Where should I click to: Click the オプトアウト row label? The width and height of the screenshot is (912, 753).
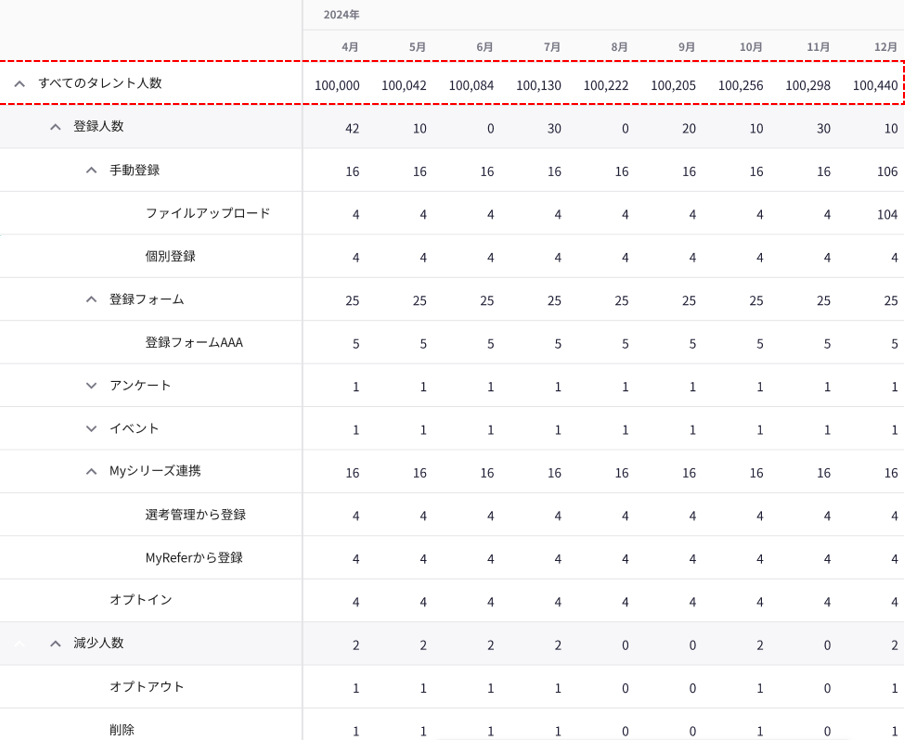tap(146, 686)
